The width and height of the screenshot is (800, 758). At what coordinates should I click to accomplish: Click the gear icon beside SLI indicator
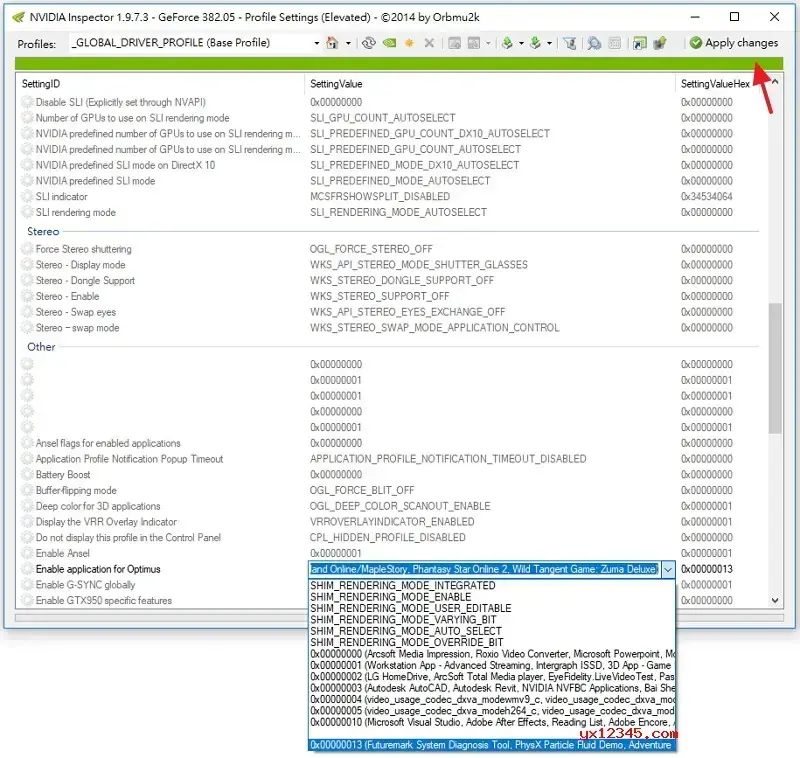(27, 196)
